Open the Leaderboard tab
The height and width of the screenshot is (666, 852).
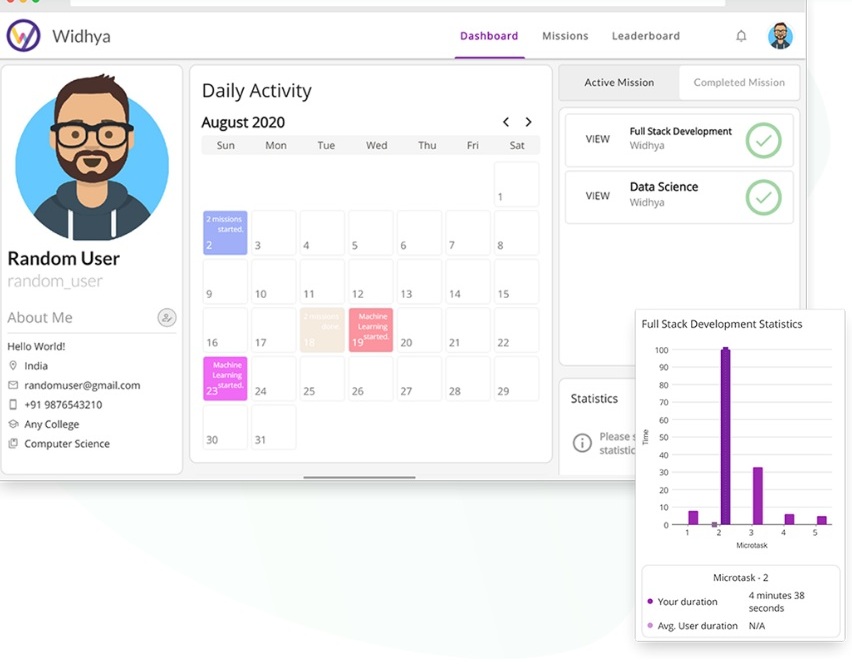[x=646, y=36]
